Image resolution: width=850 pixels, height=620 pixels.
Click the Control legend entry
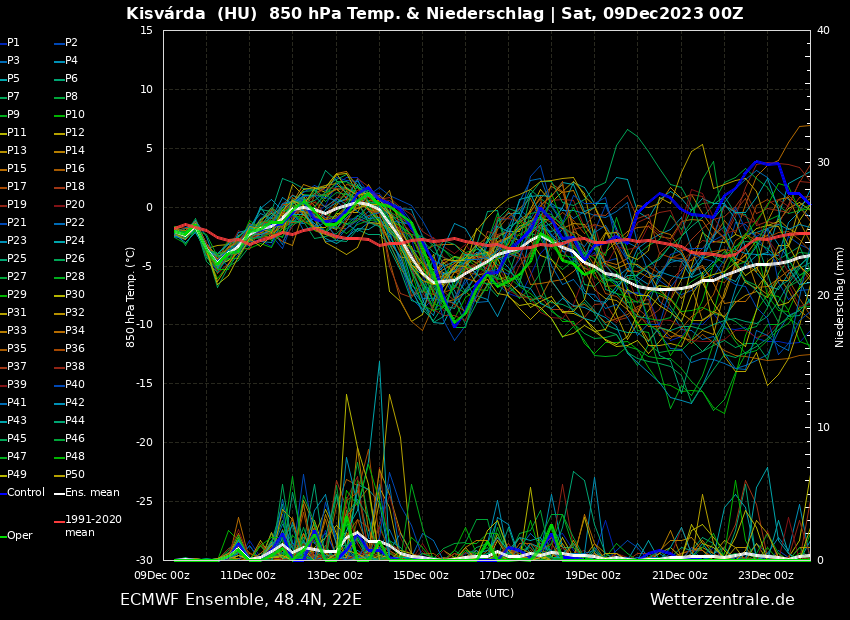pos(26,493)
